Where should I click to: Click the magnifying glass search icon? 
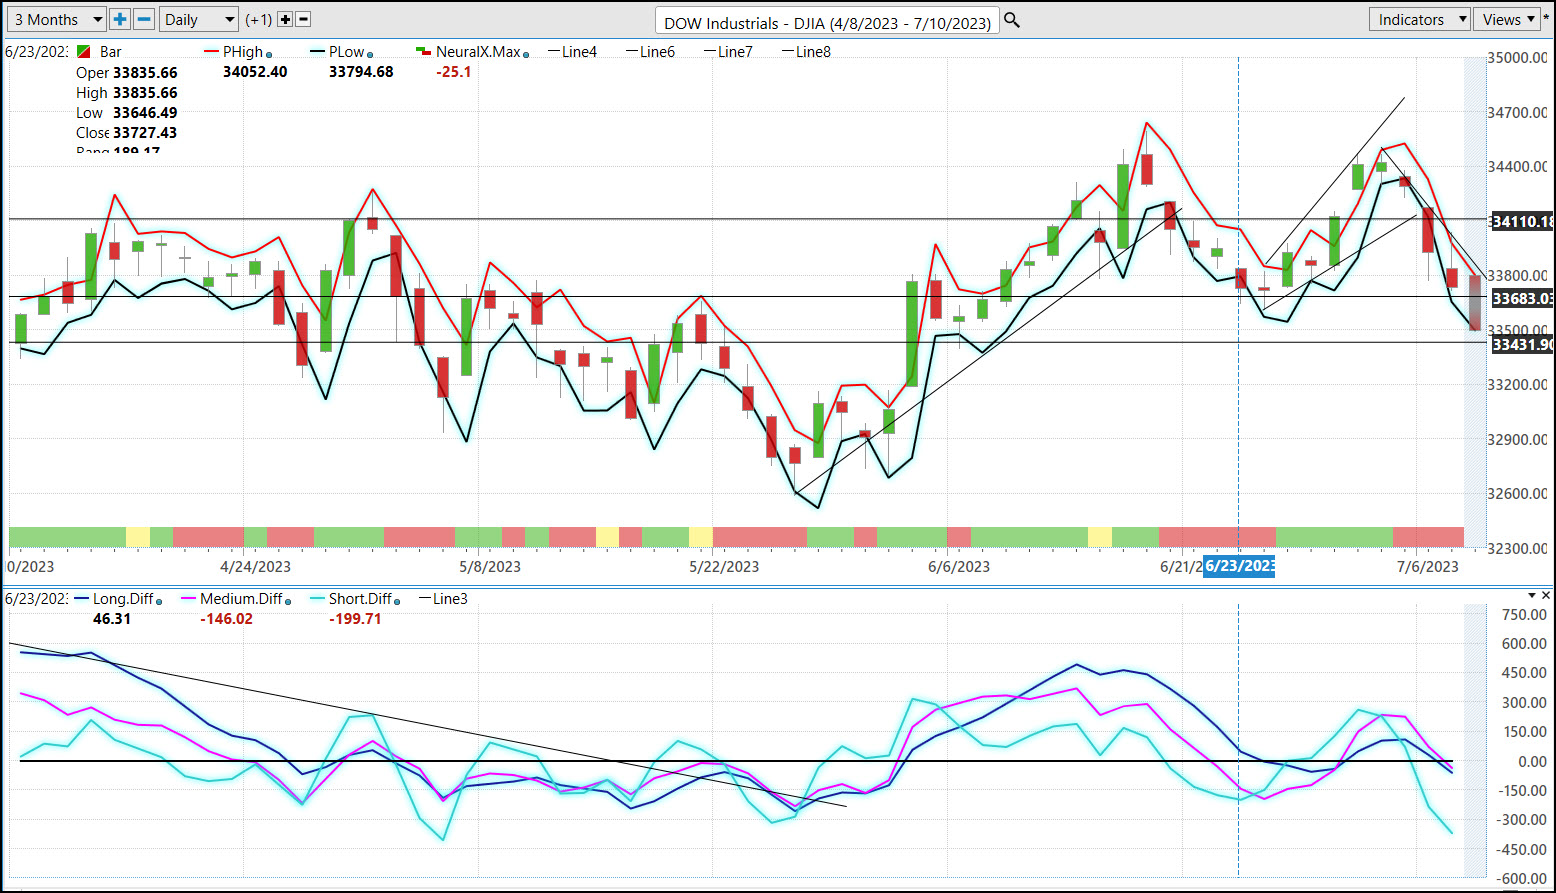click(1012, 20)
